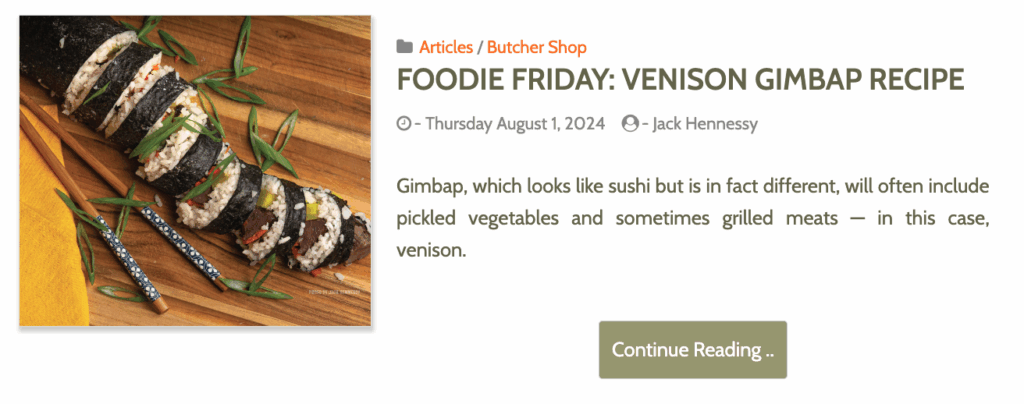This screenshot has height=404, width=1024.
Task: Click the clock icon beside the date
Action: [x=404, y=124]
